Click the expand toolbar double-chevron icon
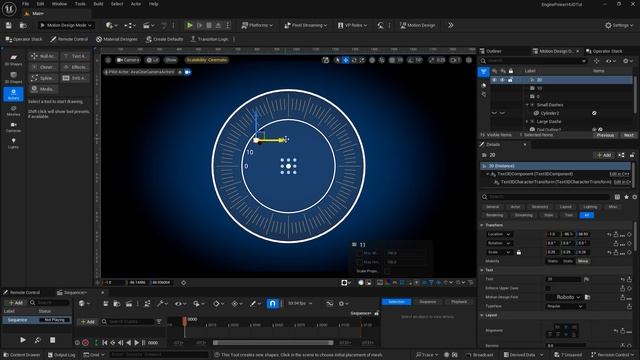 pyautogui.click(x=451, y=25)
